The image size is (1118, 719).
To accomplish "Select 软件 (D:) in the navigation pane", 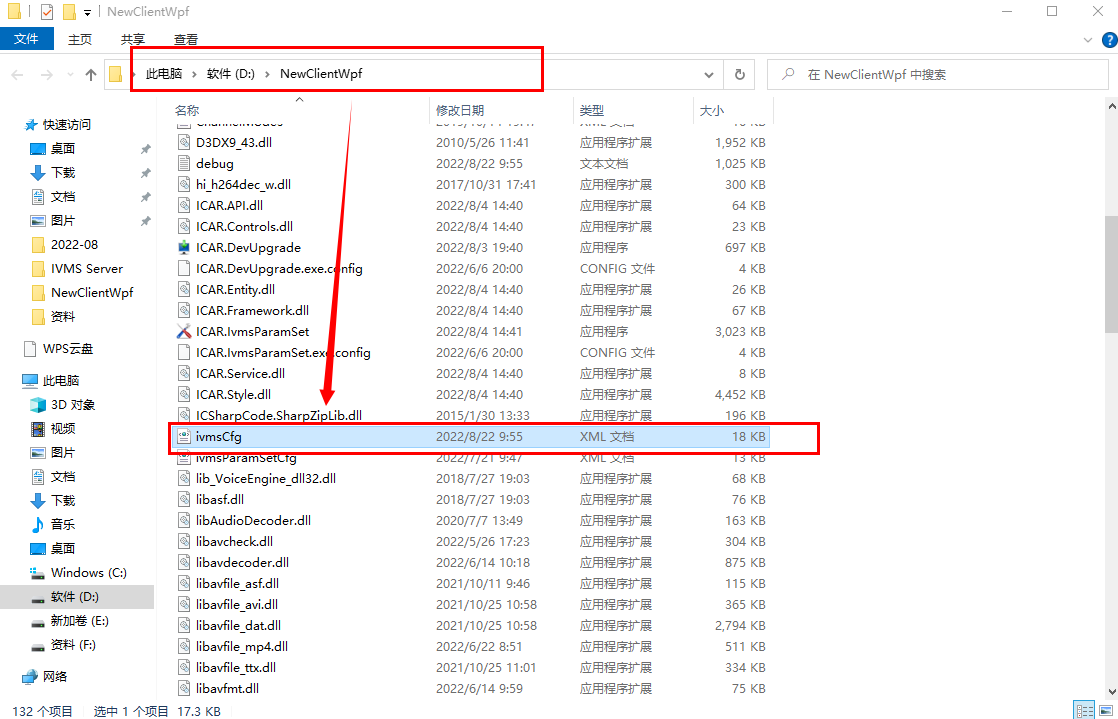I will (77, 597).
